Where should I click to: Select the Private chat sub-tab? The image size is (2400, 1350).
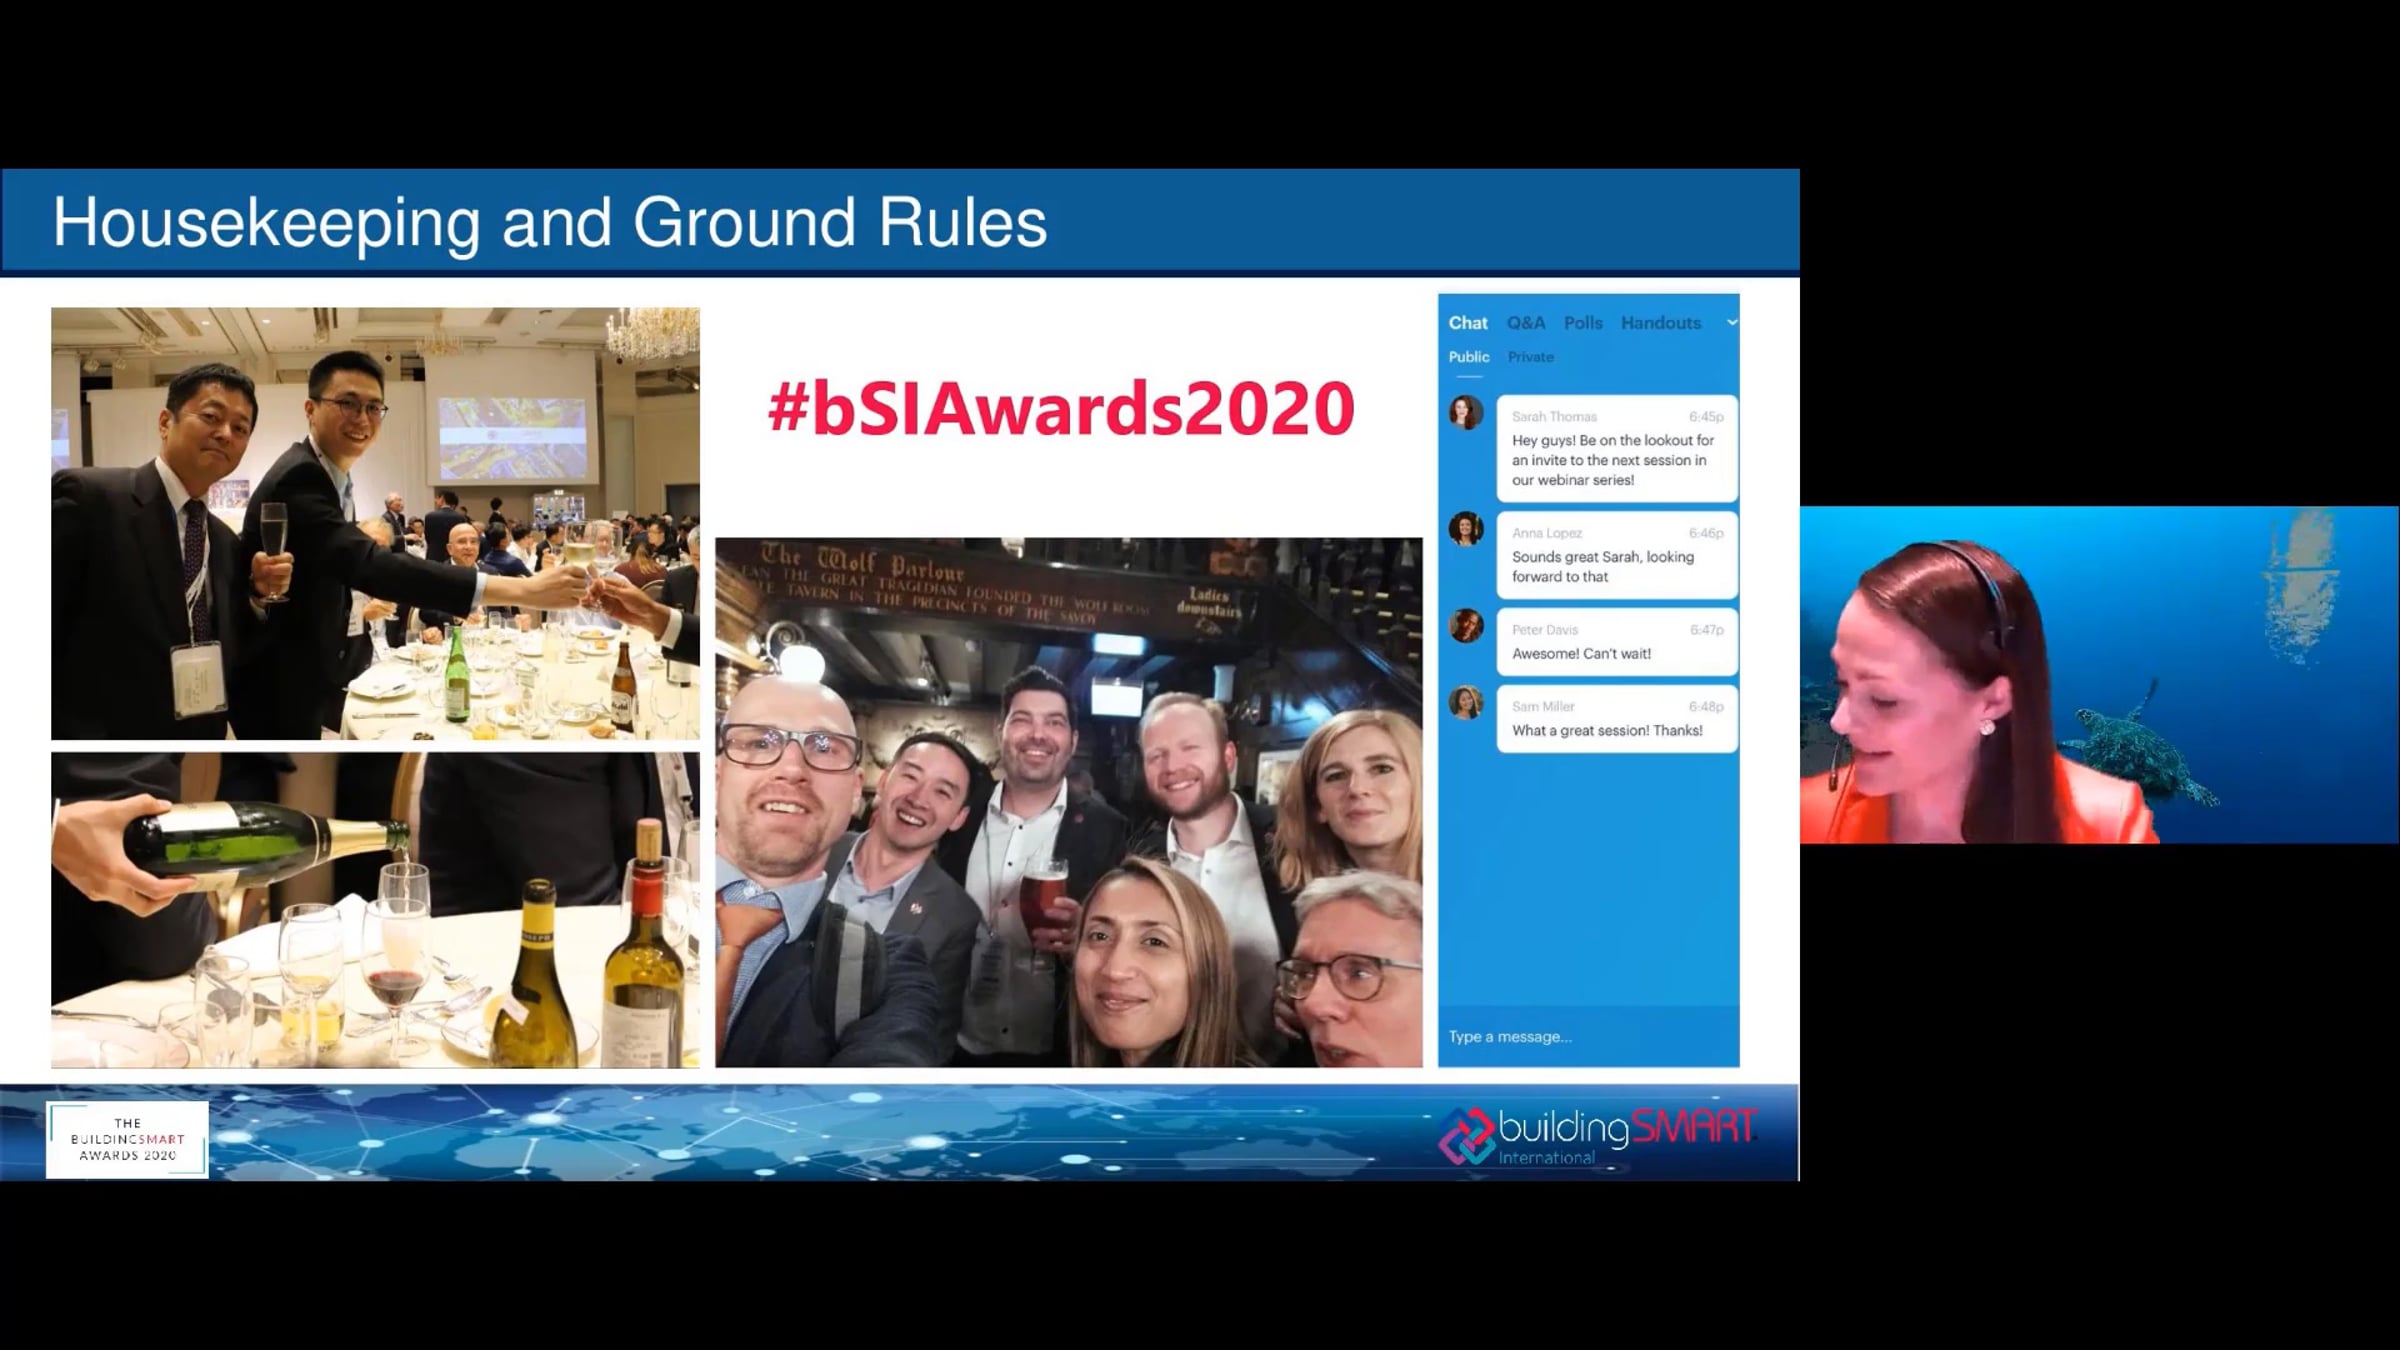coord(1531,357)
